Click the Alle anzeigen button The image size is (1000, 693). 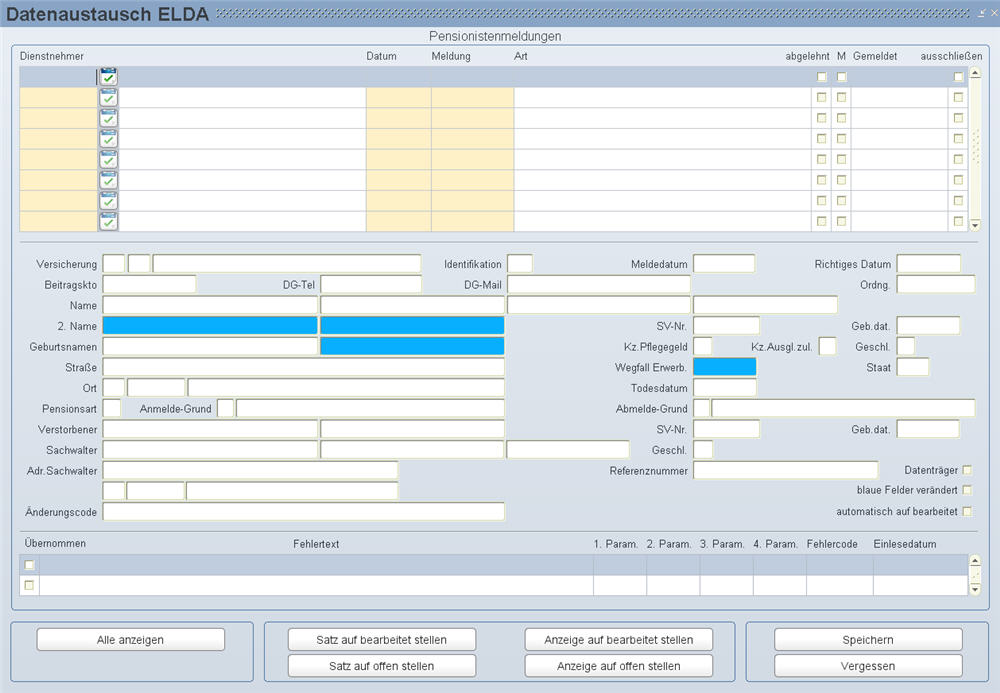click(x=131, y=640)
